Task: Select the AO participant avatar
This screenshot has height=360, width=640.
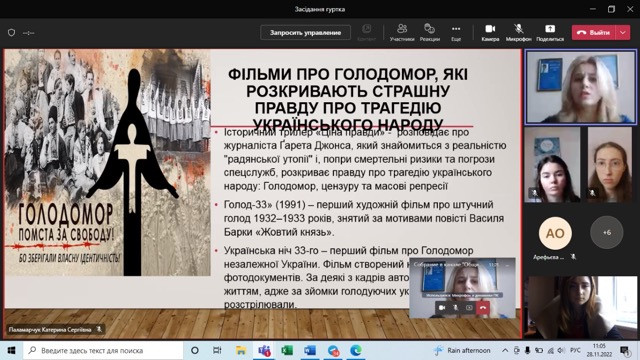Action: (x=555, y=233)
